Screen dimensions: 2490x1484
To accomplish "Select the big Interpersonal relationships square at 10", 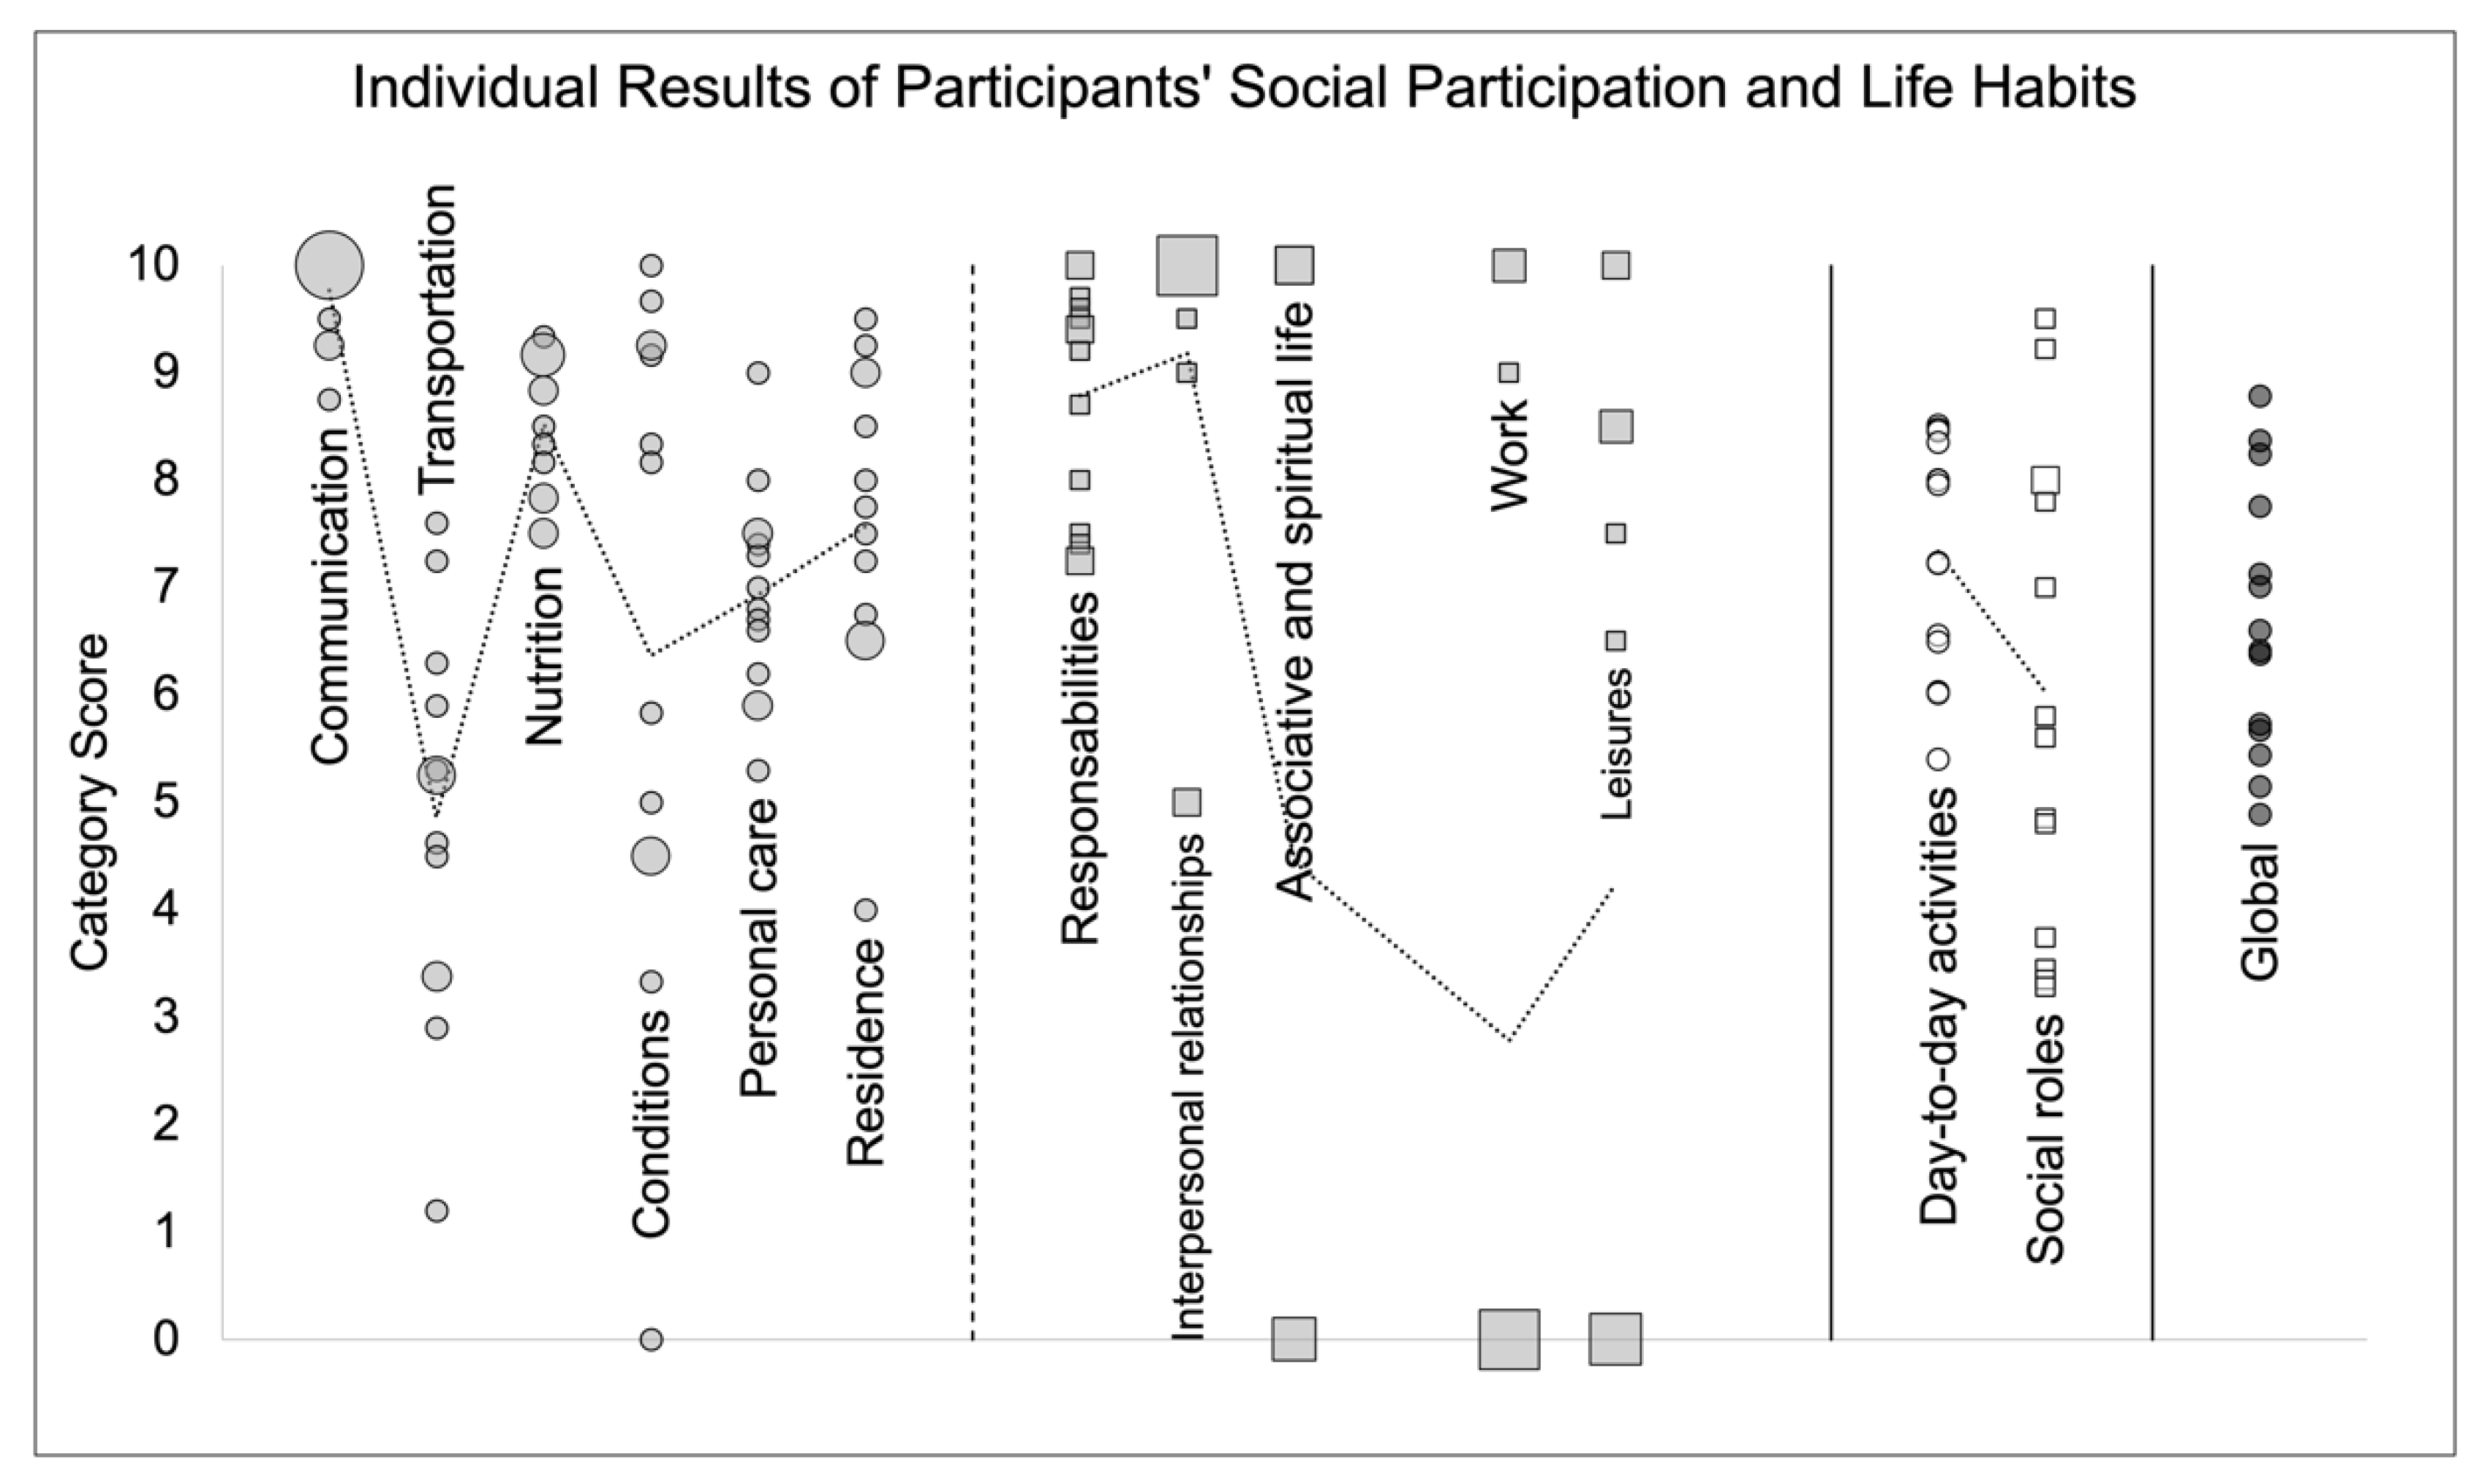I will [1187, 266].
